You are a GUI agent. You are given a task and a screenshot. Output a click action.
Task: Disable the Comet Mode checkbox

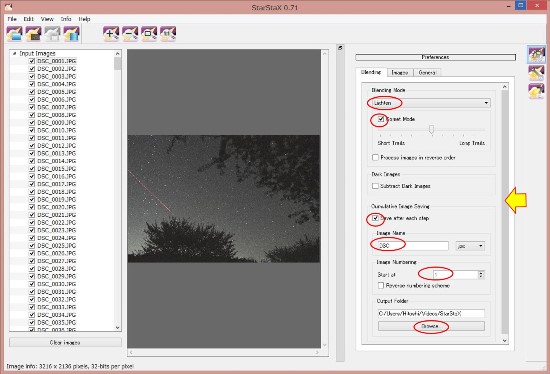click(x=381, y=119)
